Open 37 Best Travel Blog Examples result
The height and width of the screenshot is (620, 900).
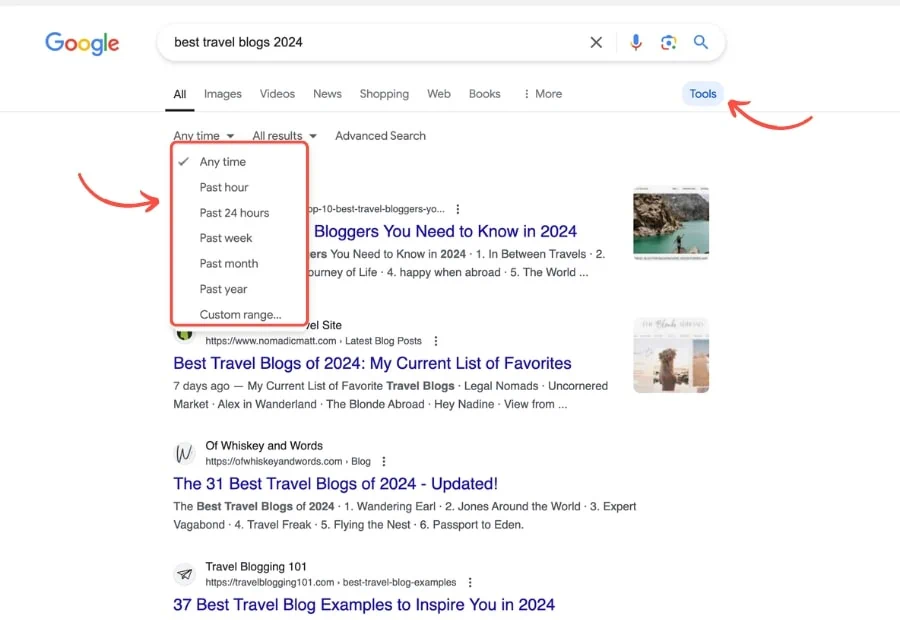pyautogui.click(x=364, y=604)
